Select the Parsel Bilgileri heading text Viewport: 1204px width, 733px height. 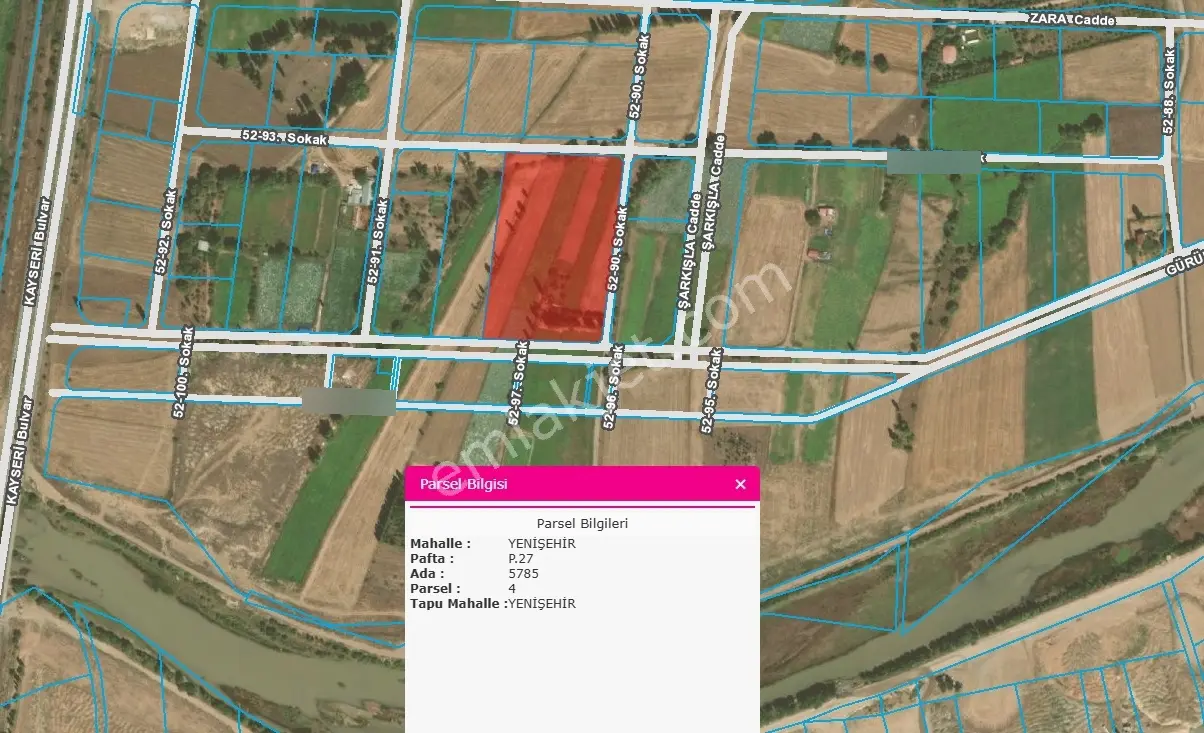[582, 523]
